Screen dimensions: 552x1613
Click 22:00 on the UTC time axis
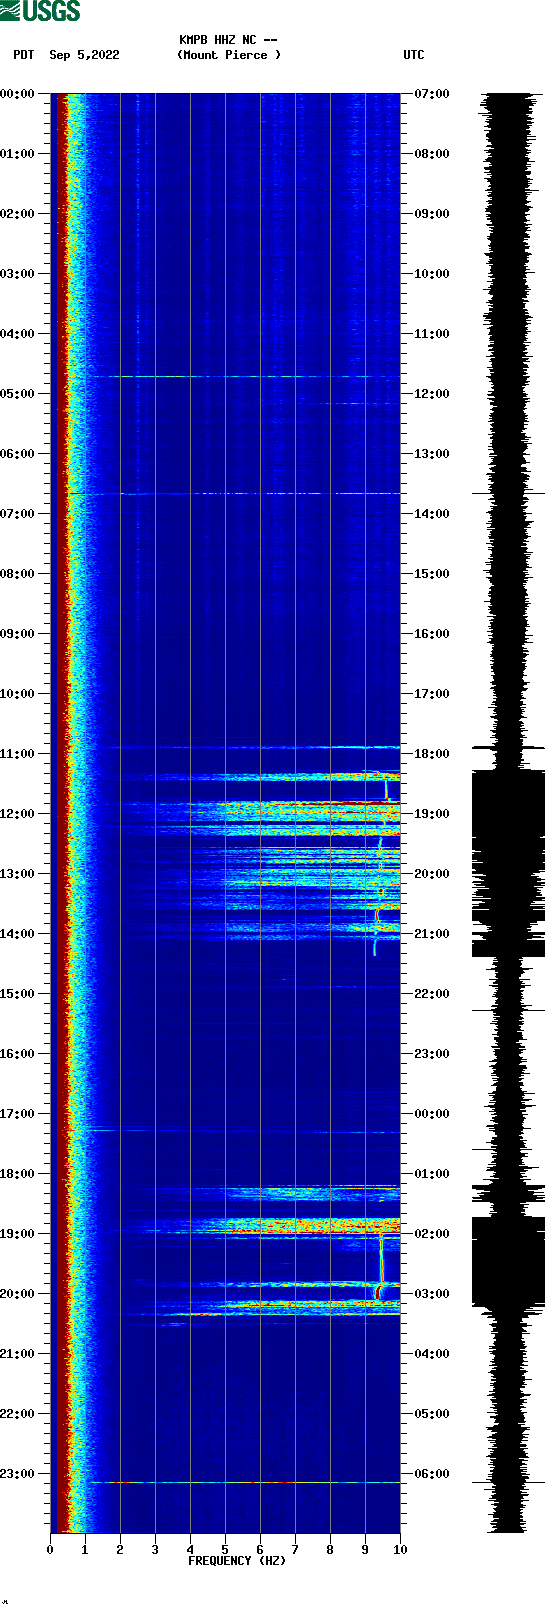click(432, 994)
